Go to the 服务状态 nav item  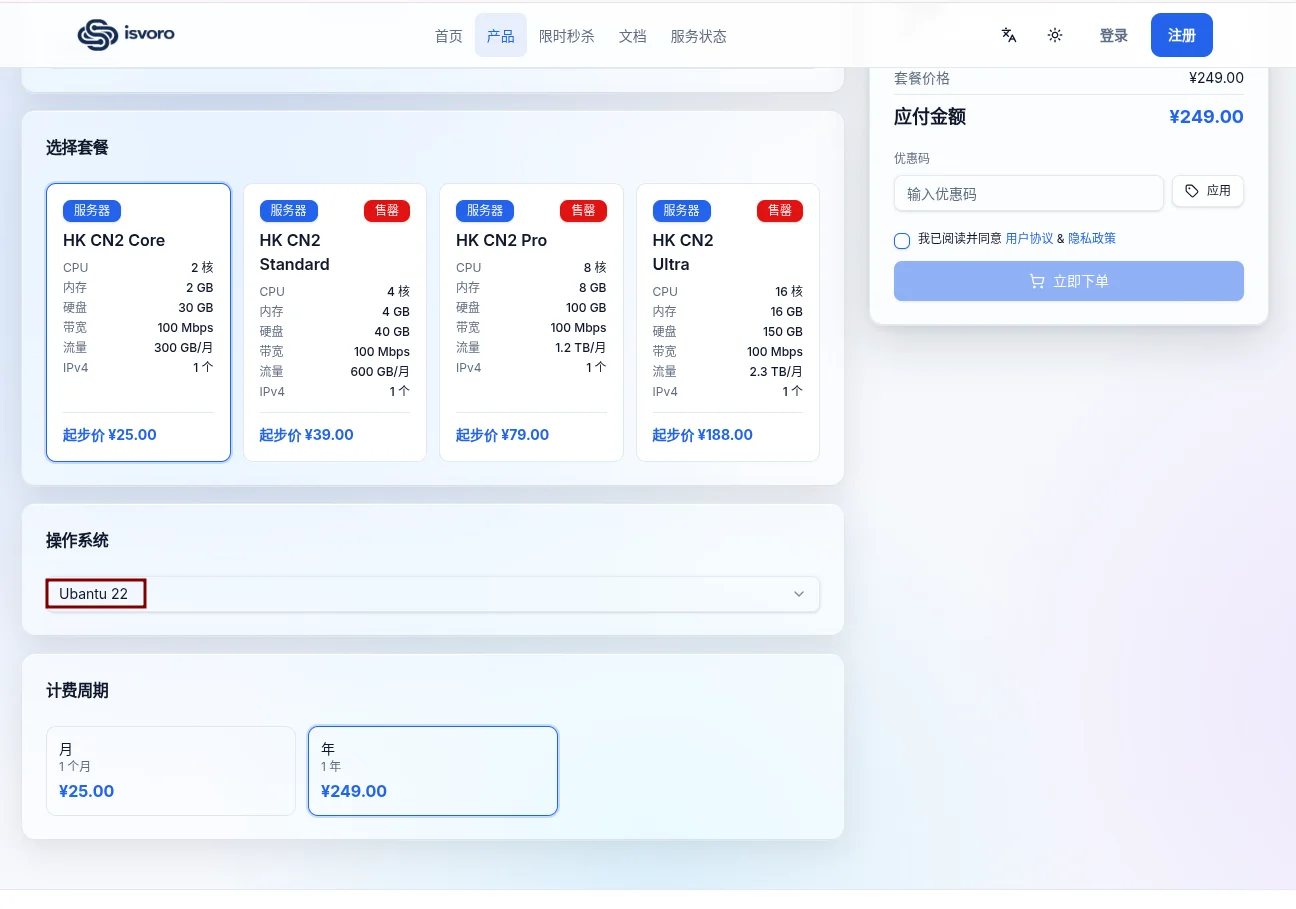699,36
